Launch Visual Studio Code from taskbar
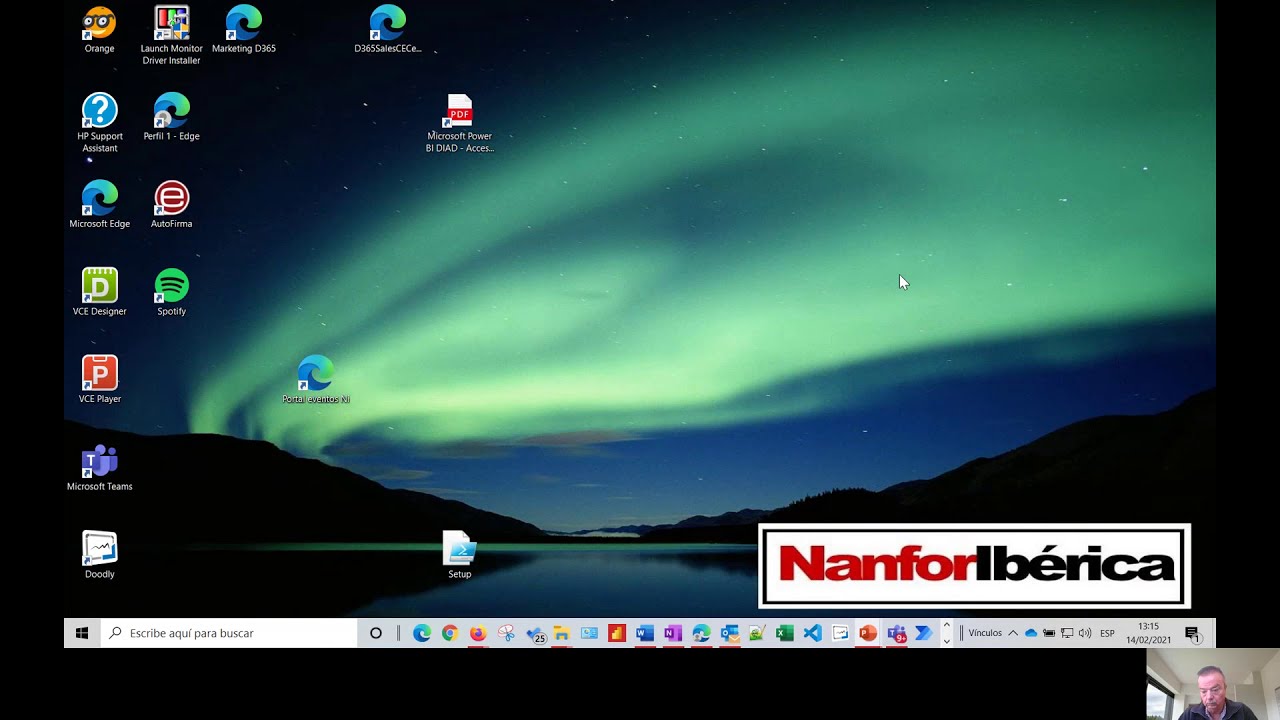1280x720 pixels. (812, 633)
